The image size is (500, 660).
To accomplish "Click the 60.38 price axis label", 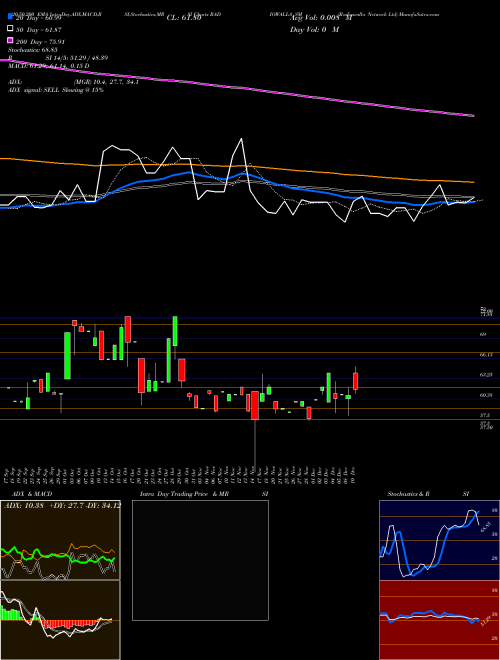I will click(486, 395).
